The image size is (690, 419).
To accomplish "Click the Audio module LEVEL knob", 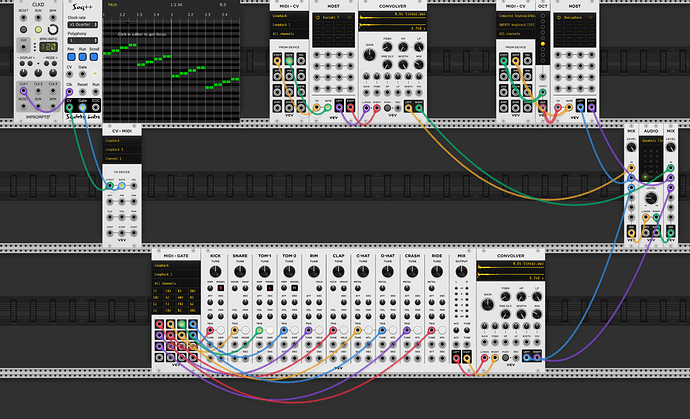I will tap(651, 198).
